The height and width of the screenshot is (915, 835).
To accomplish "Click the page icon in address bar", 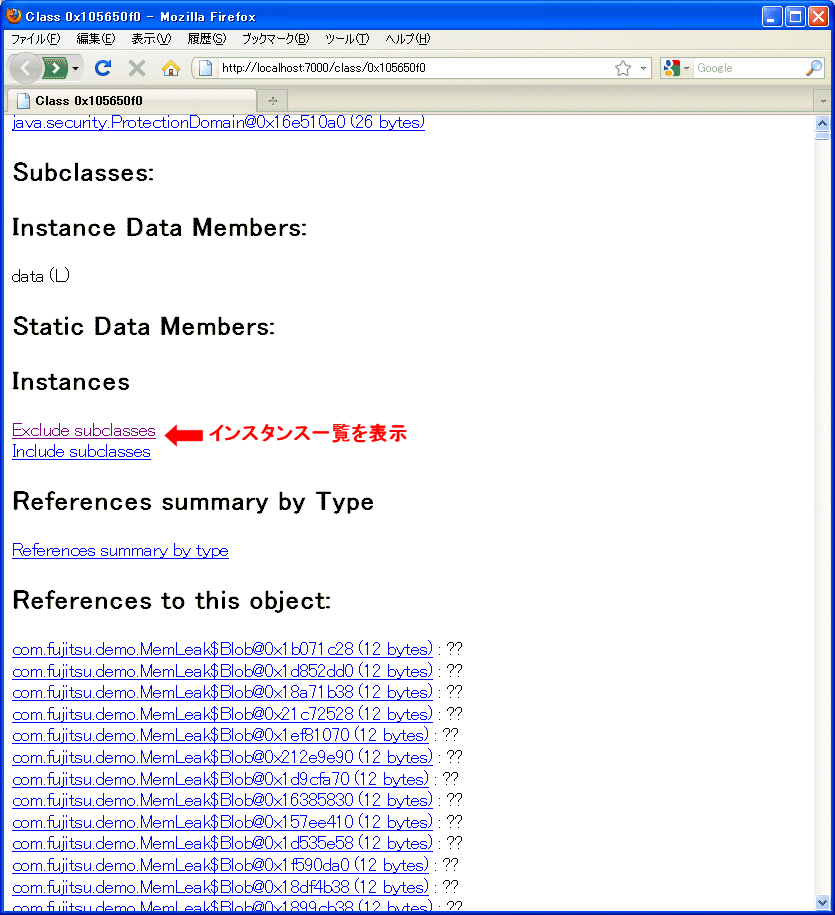I will 205,68.
